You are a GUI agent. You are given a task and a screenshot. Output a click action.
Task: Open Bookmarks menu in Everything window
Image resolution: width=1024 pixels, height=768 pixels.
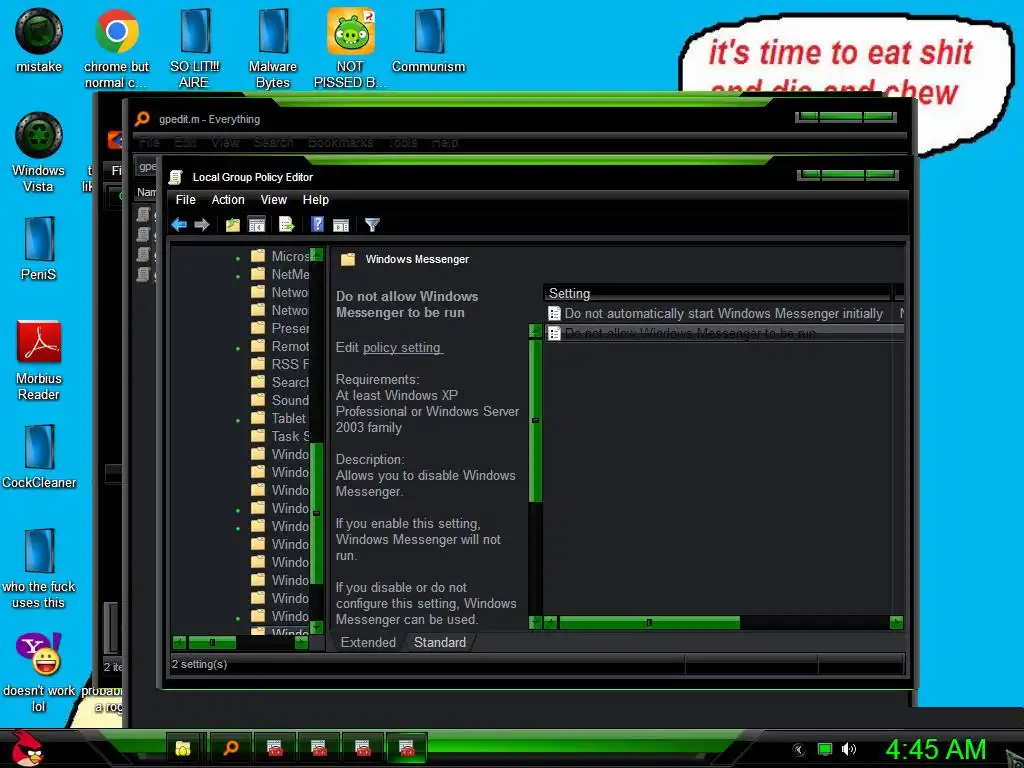340,142
